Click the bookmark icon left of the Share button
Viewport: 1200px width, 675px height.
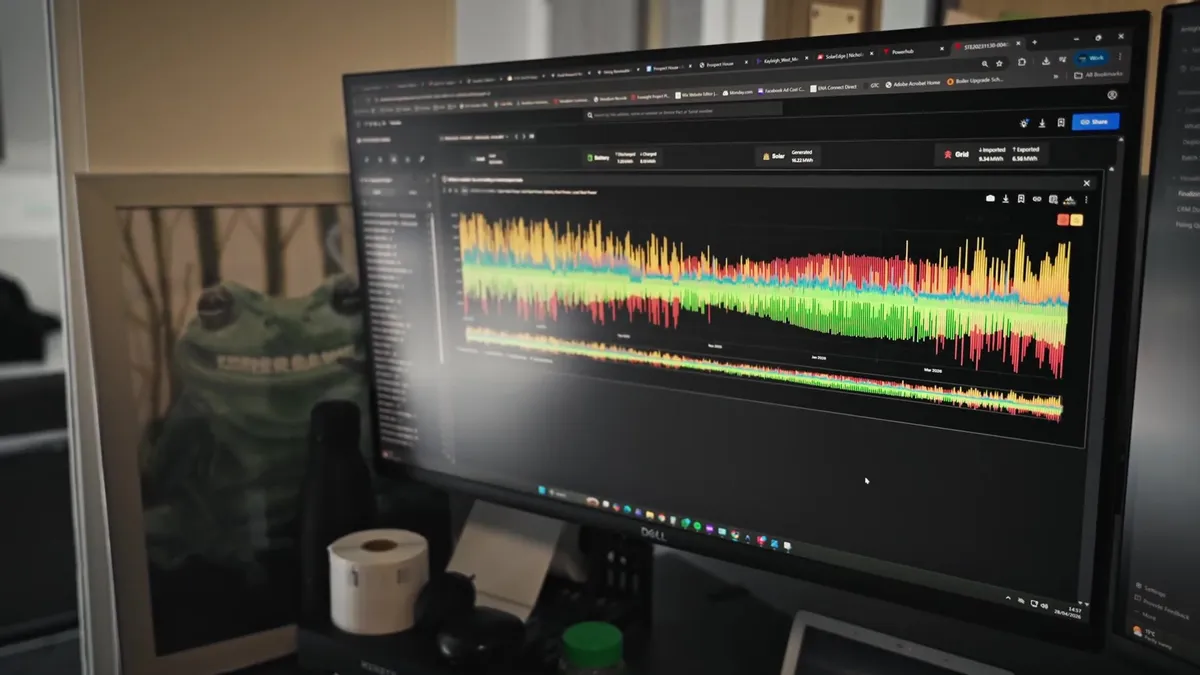pyautogui.click(x=1060, y=122)
